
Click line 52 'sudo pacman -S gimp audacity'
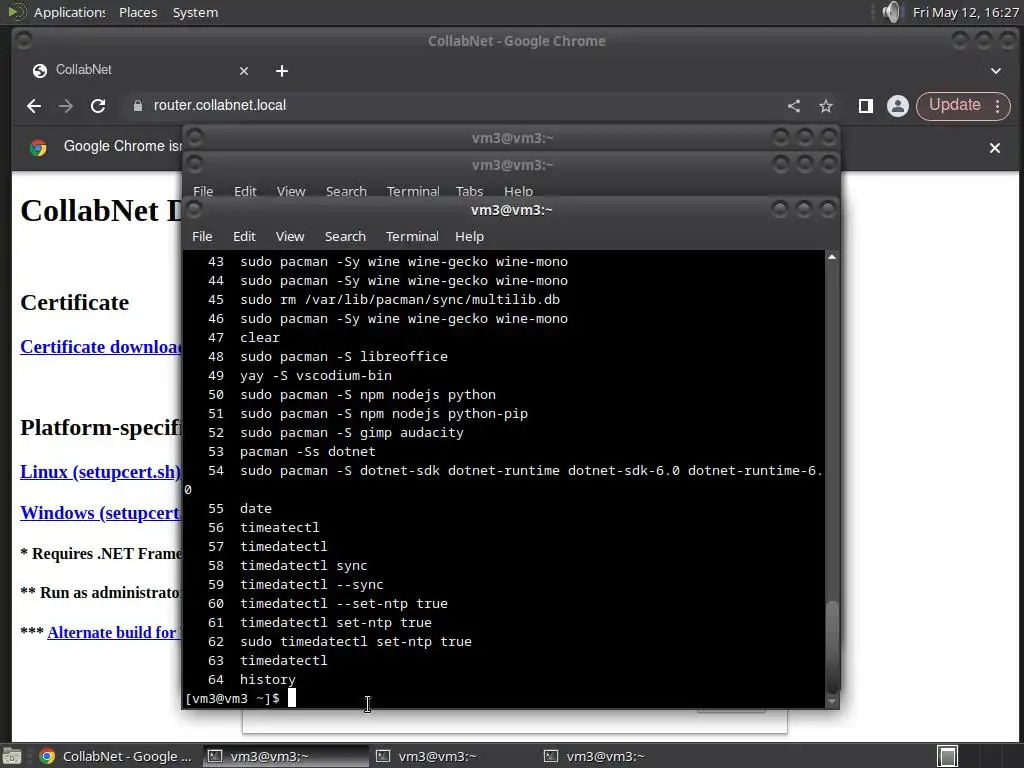pos(352,432)
